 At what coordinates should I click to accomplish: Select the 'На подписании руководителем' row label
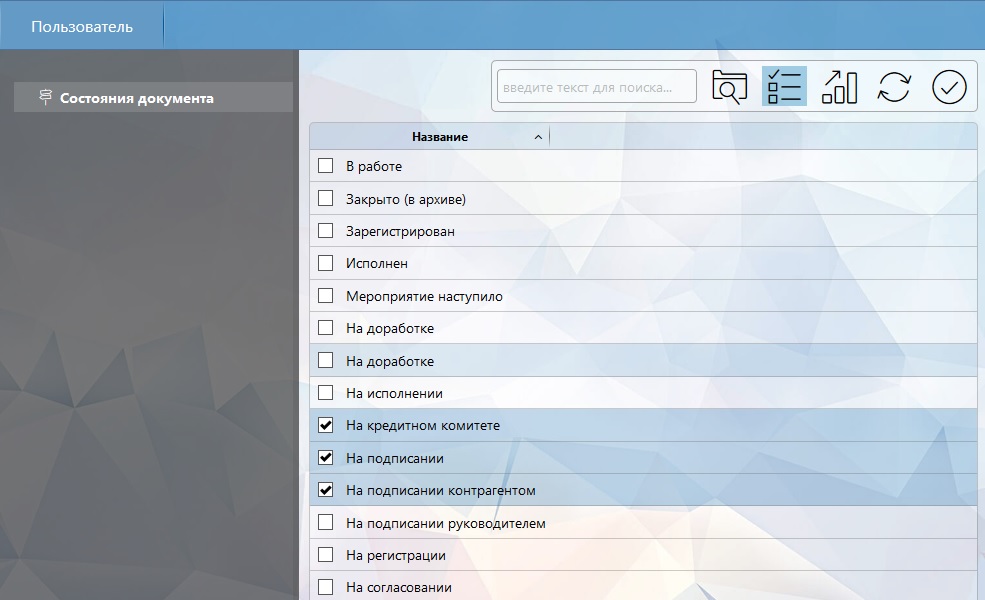pos(445,523)
